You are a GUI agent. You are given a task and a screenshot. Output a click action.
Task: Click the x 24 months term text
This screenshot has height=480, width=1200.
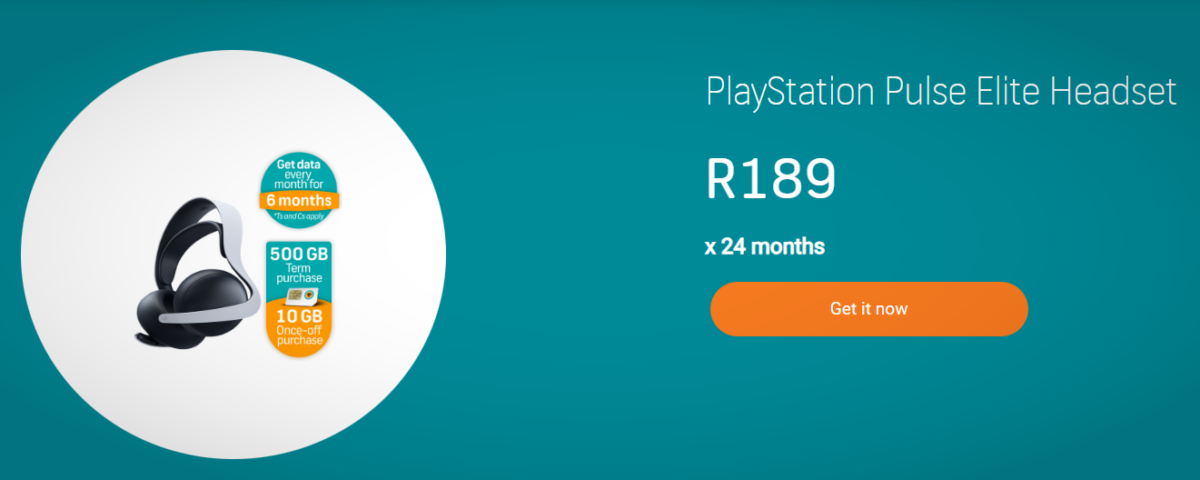764,246
